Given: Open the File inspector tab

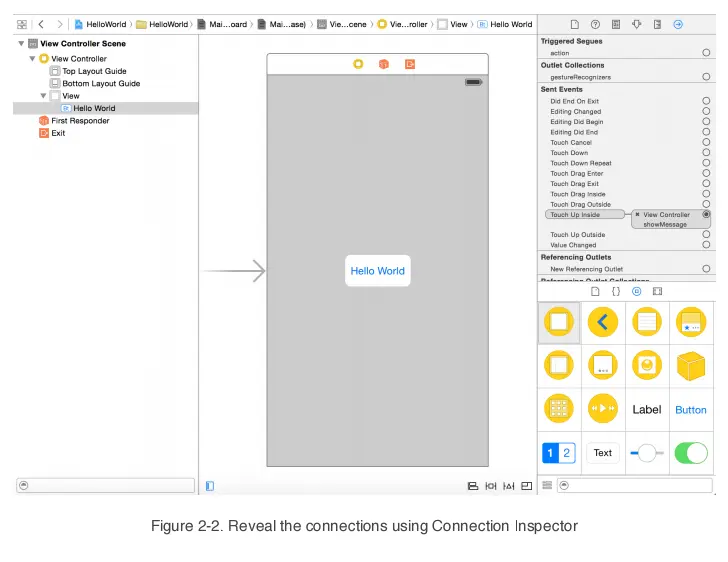Looking at the screenshot, I should [x=574, y=24].
